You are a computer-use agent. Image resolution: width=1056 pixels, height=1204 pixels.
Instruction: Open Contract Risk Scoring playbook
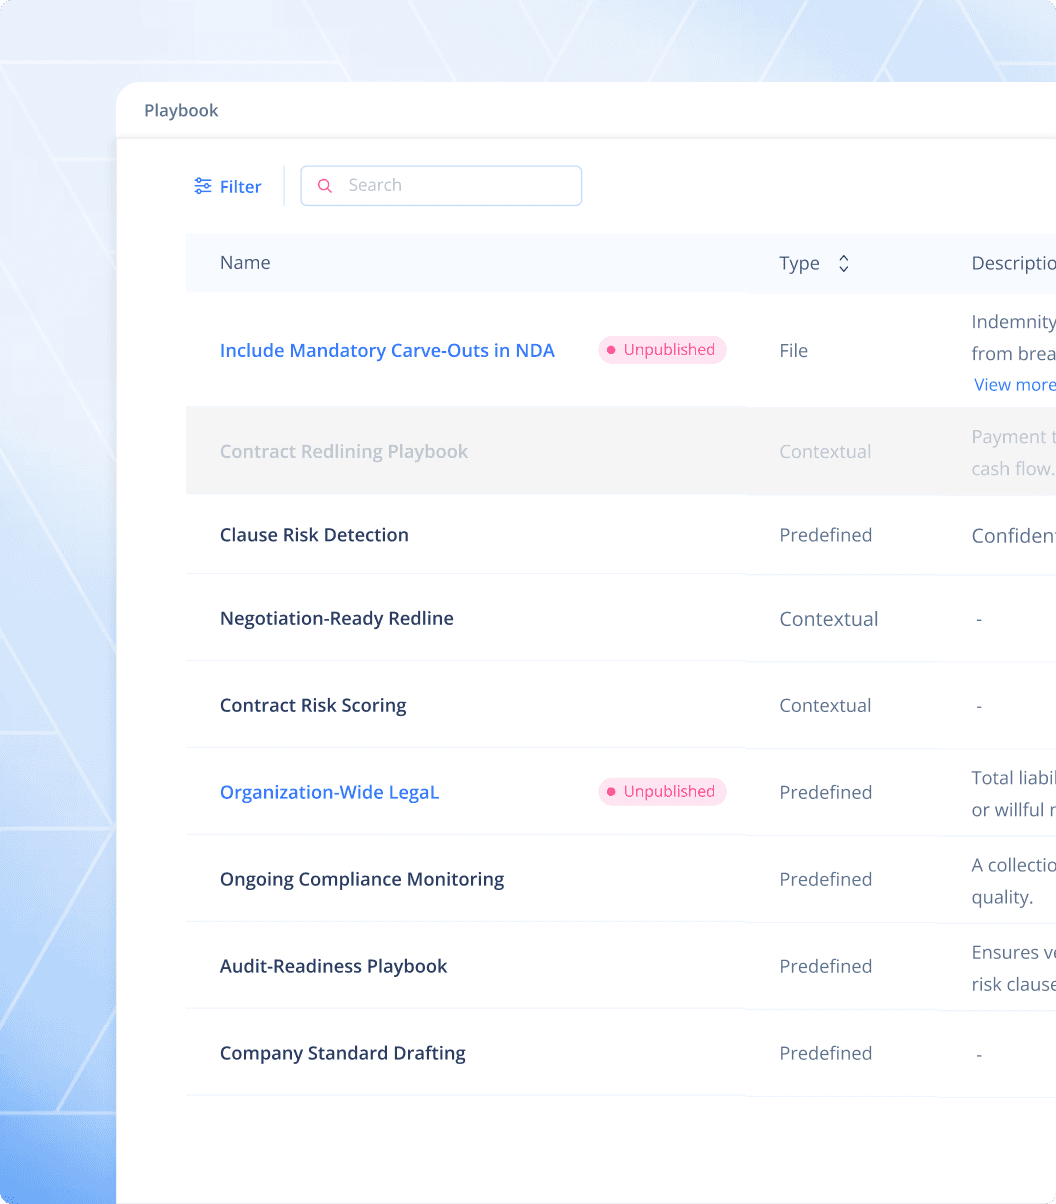pos(313,705)
